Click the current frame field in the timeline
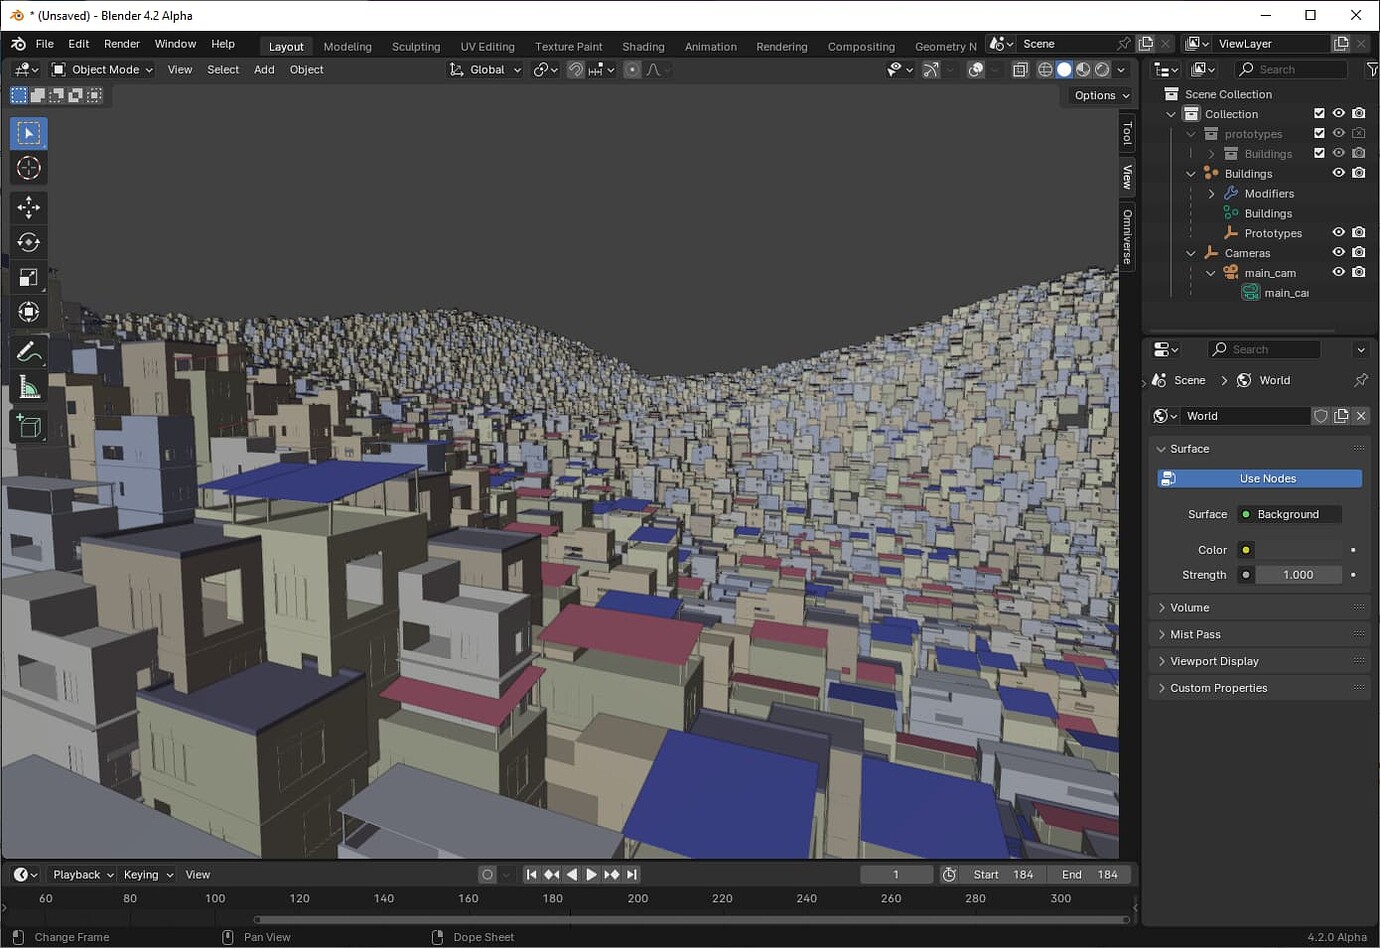The width and height of the screenshot is (1380, 948). click(x=896, y=874)
